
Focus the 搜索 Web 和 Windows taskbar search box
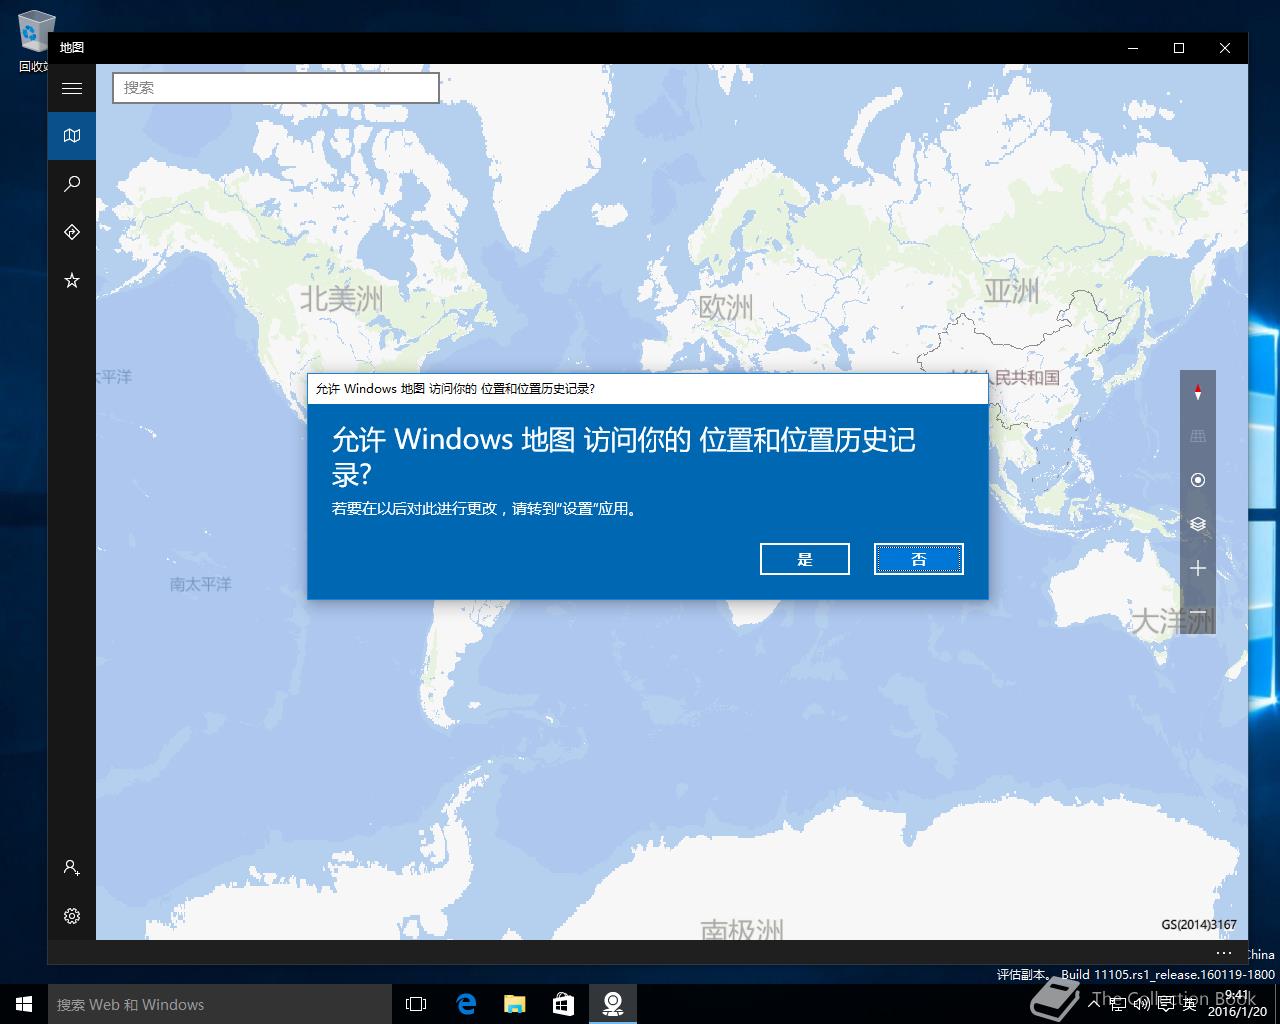(x=220, y=1004)
